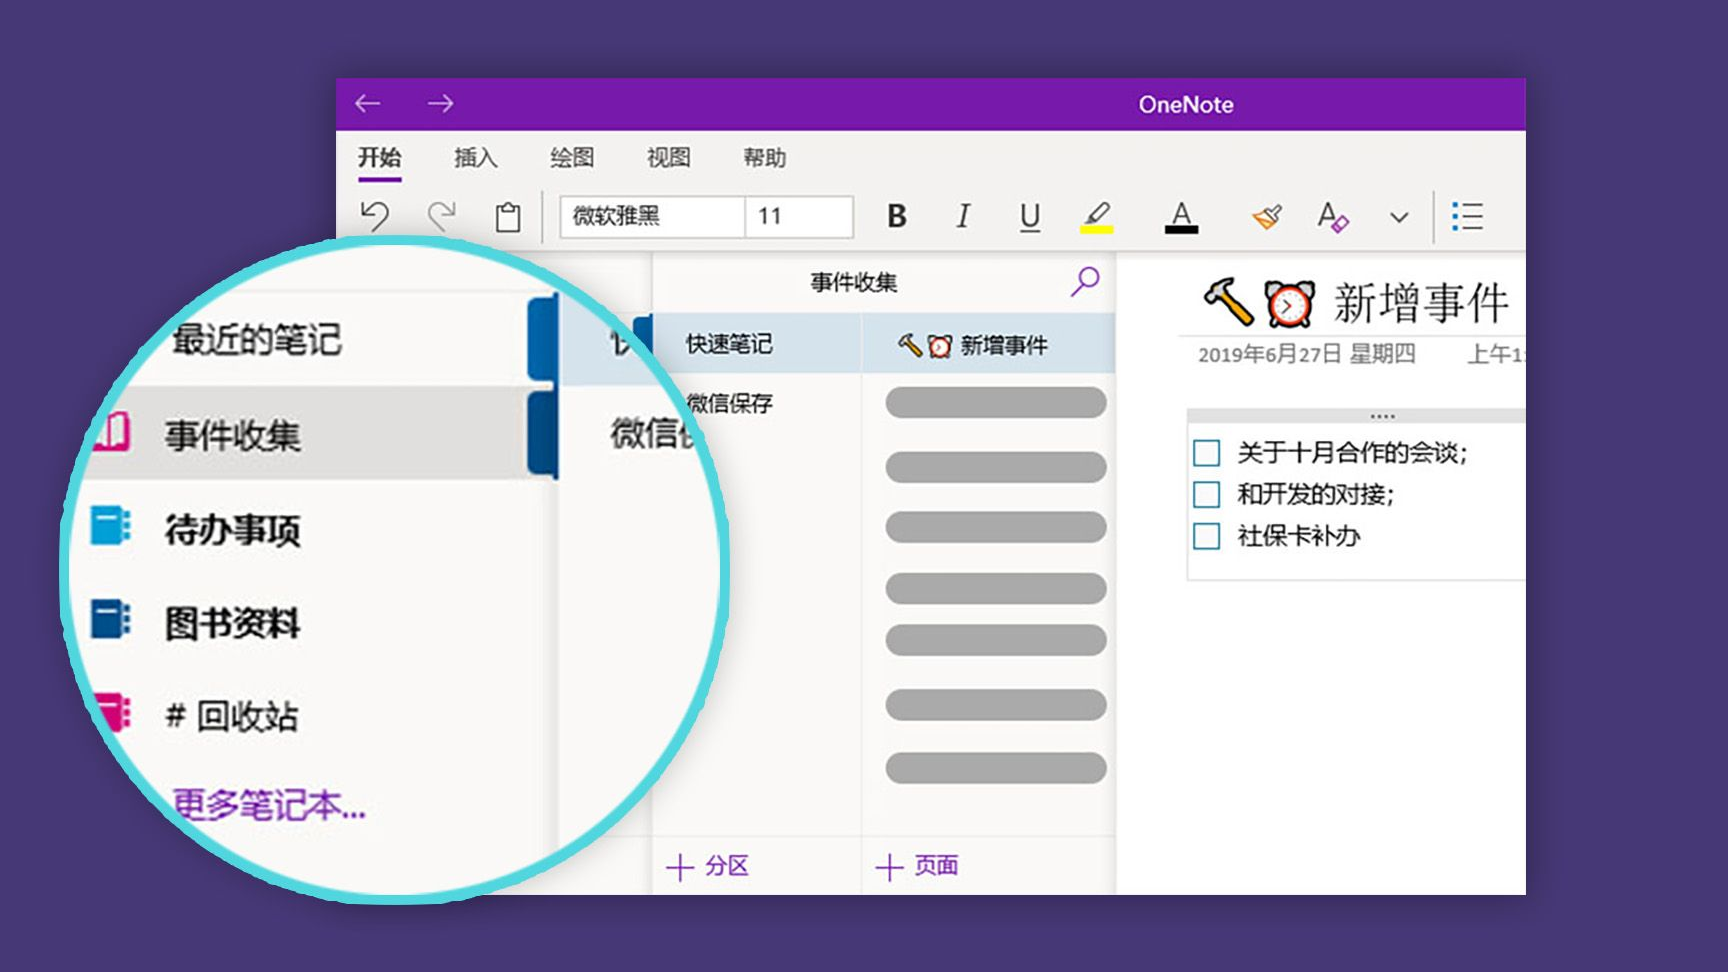Select the format painter brush
This screenshot has height=972, width=1728.
(x=1267, y=216)
